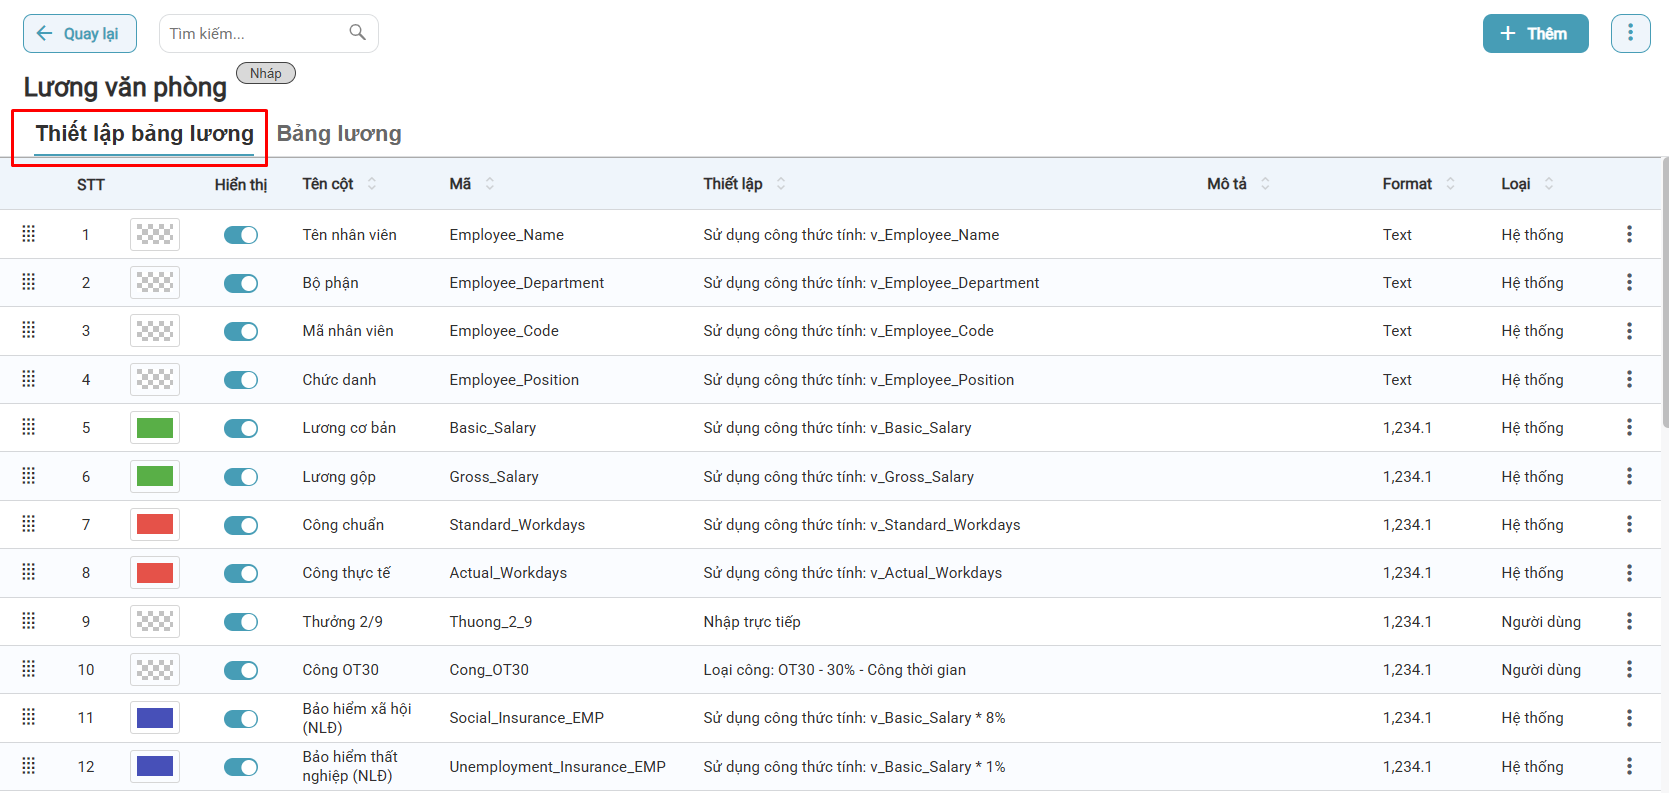Sort the table by Format column
The height and width of the screenshot is (805, 1669).
(1450, 184)
